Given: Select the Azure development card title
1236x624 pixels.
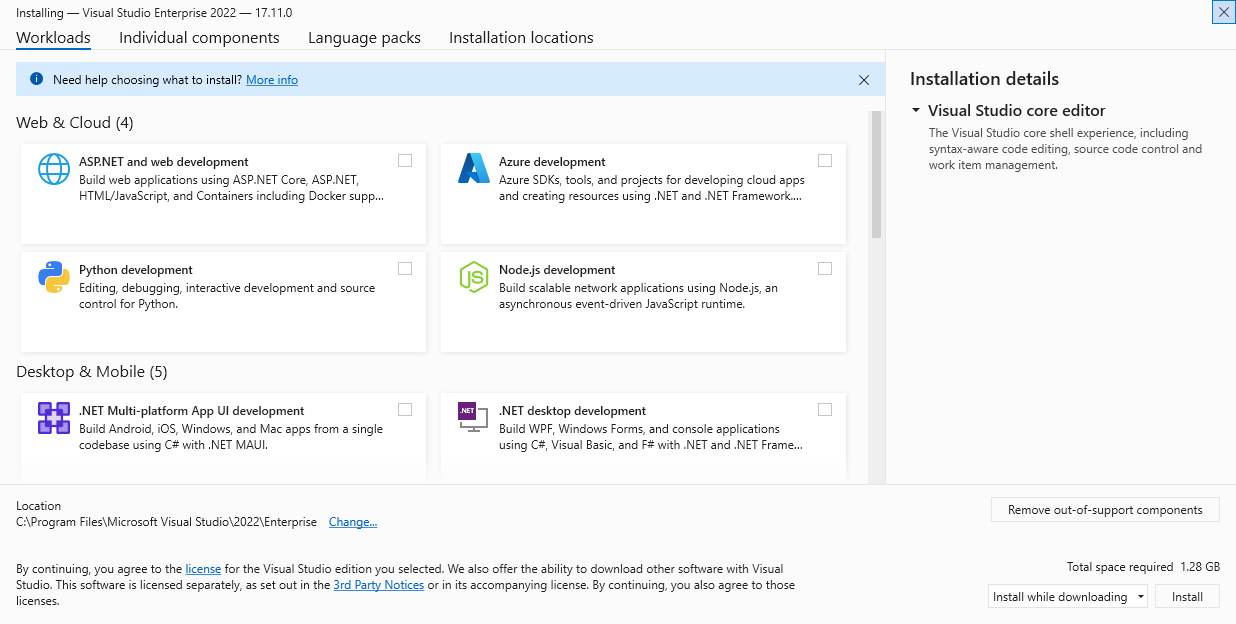Looking at the screenshot, I should click(x=552, y=162).
